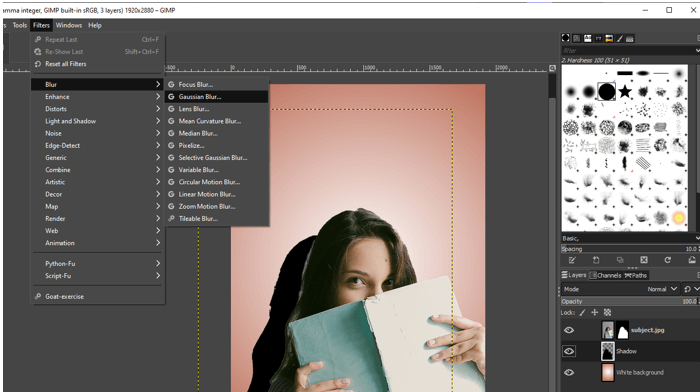
Task: Hide the Shadow layer
Action: 569,351
